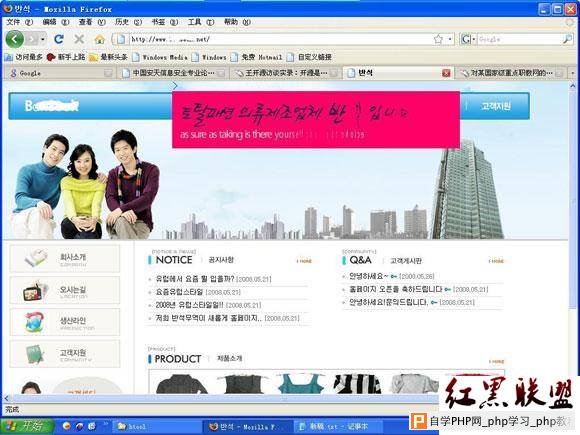The image size is (580, 435).
Task: Click the vertical scrollbar up arrow
Action: 573,86
